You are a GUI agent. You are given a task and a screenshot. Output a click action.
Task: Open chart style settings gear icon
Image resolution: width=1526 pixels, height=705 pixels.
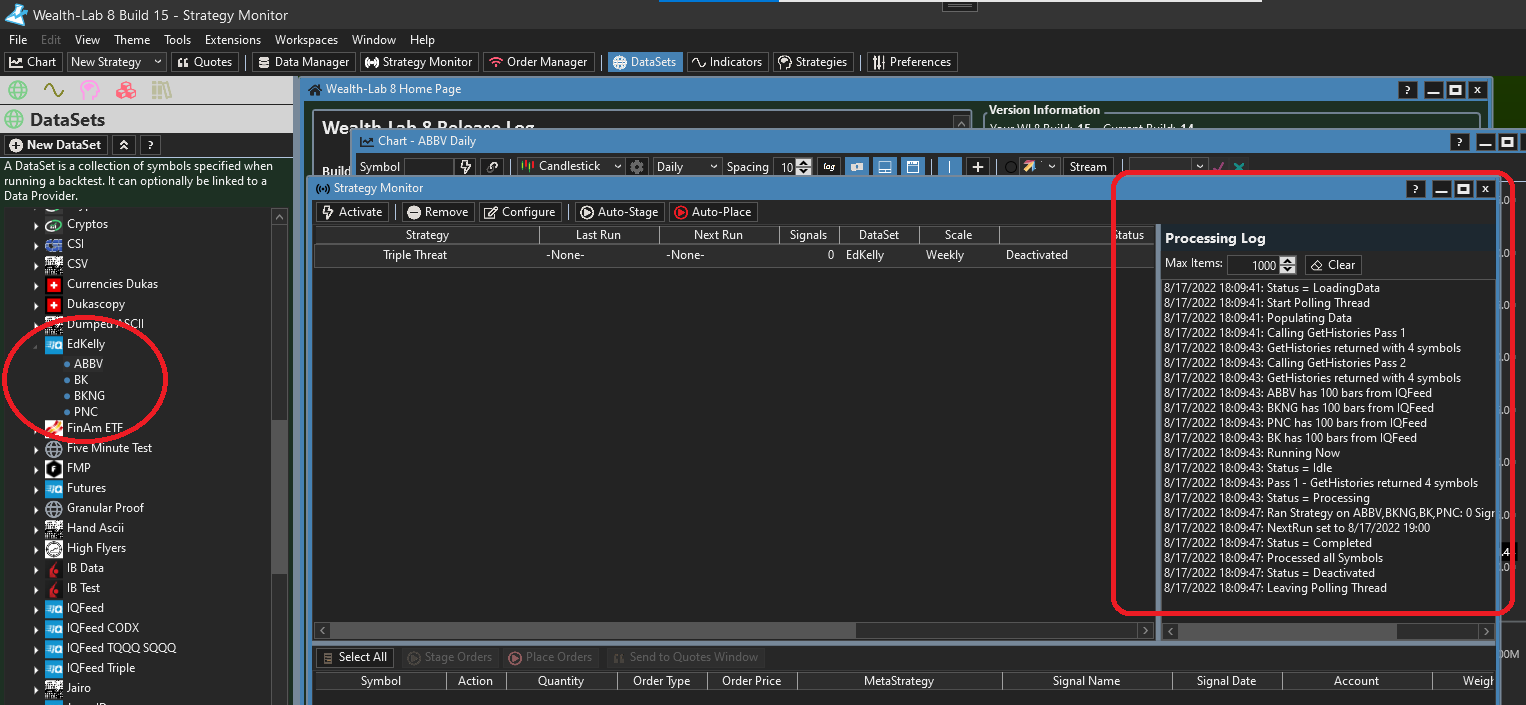click(637, 167)
